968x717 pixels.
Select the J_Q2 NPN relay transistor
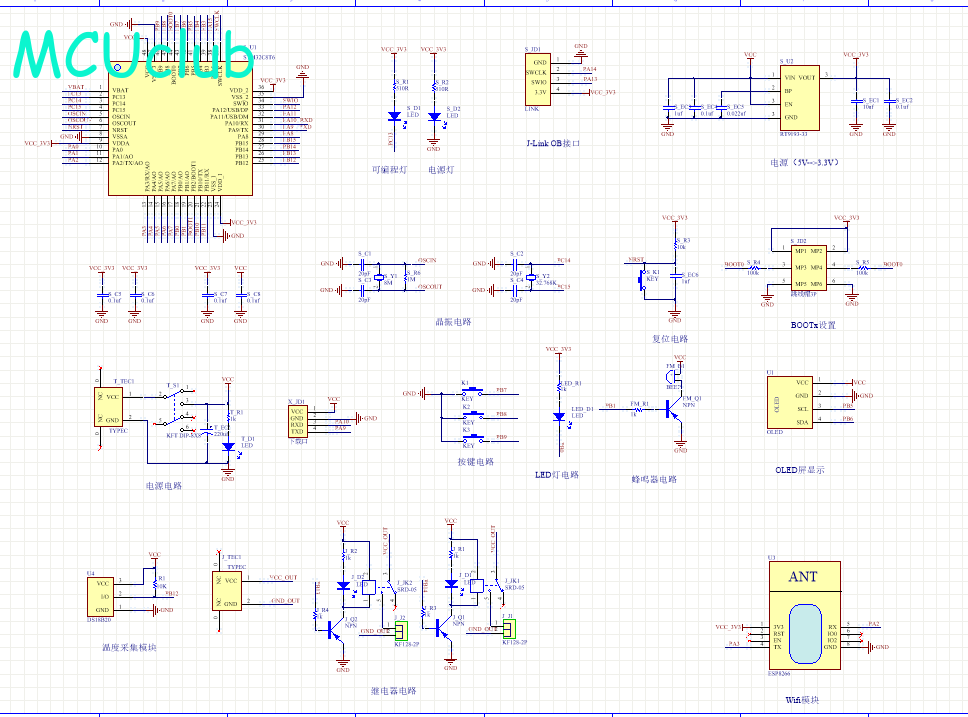click(x=336, y=629)
